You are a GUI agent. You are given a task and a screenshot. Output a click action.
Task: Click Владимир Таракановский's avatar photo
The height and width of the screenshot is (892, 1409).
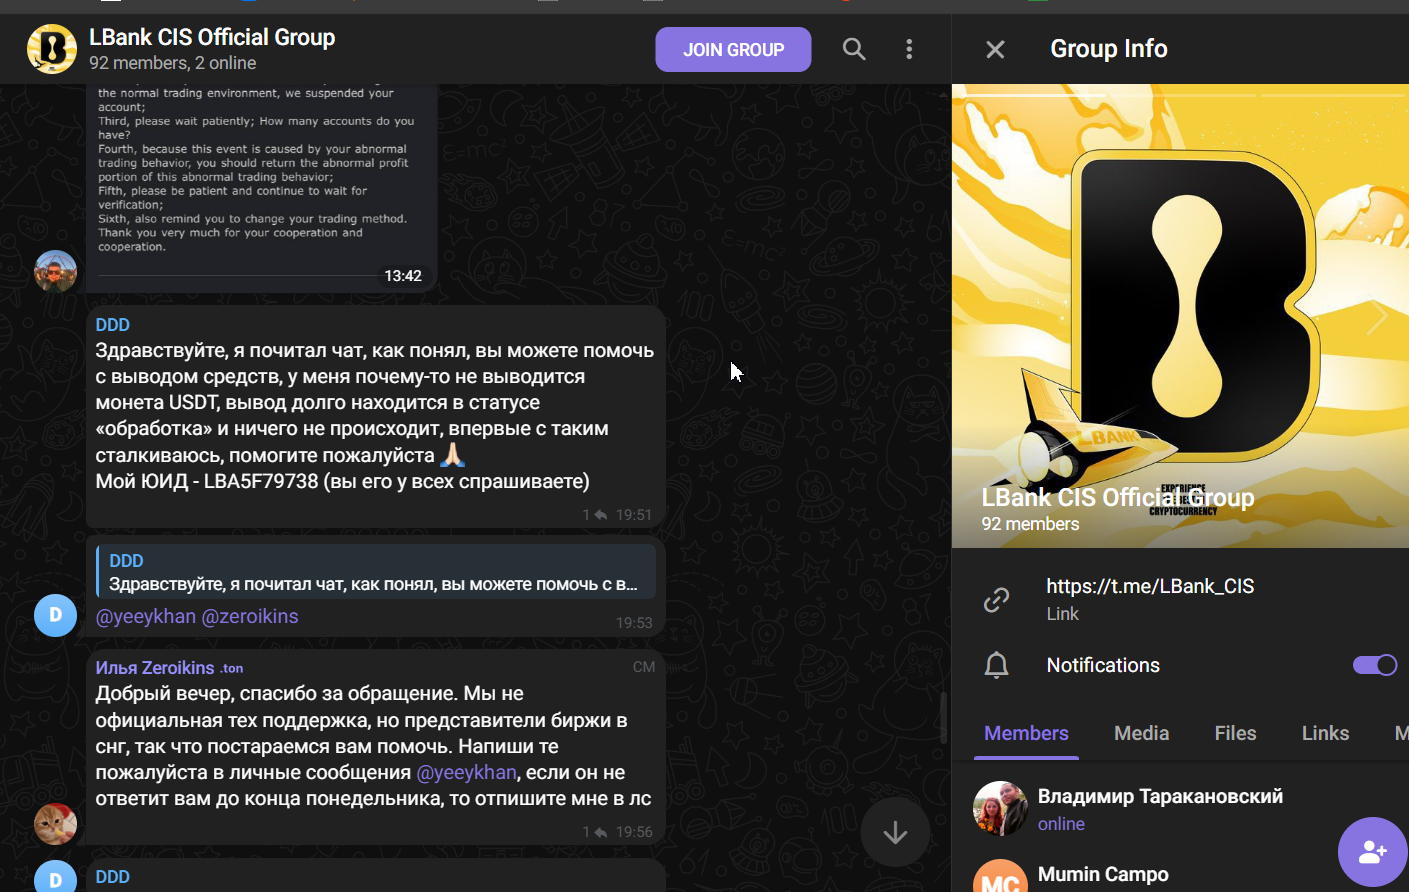pos(1000,808)
